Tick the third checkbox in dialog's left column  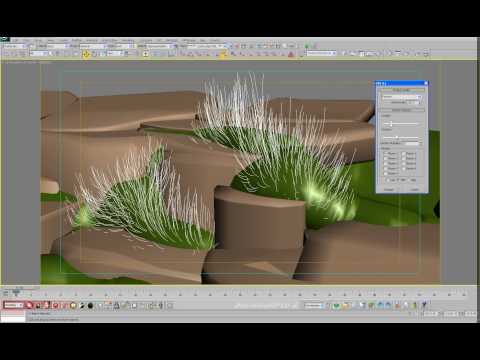tap(385, 164)
